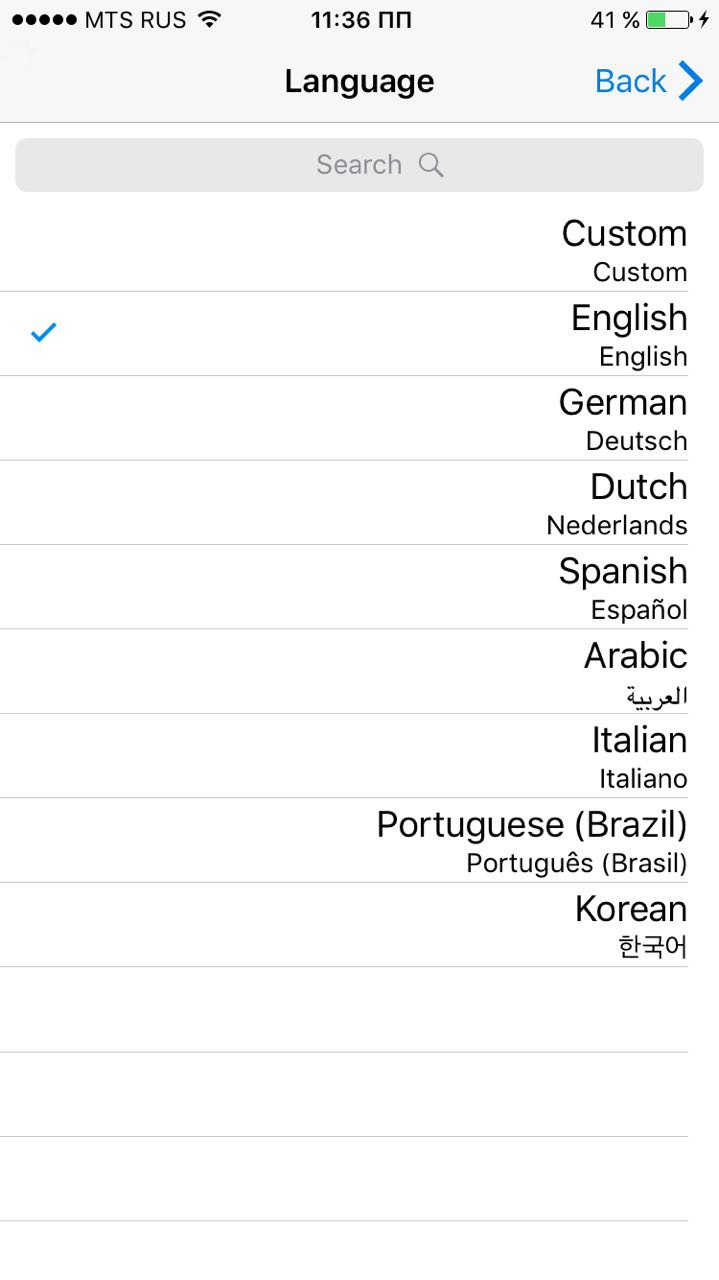This screenshot has height=1280, width=719.
Task: Tap the battery icon in status bar
Action: click(668, 20)
